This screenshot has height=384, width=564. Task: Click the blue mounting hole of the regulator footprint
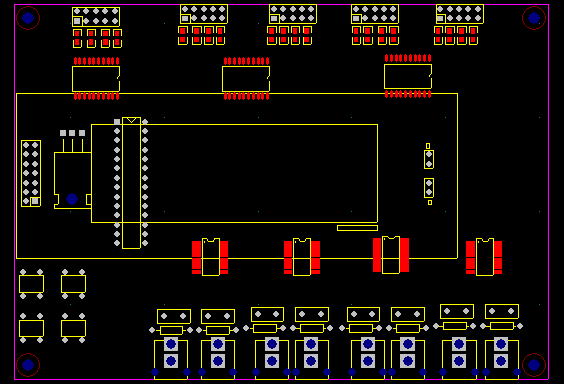coord(72,199)
